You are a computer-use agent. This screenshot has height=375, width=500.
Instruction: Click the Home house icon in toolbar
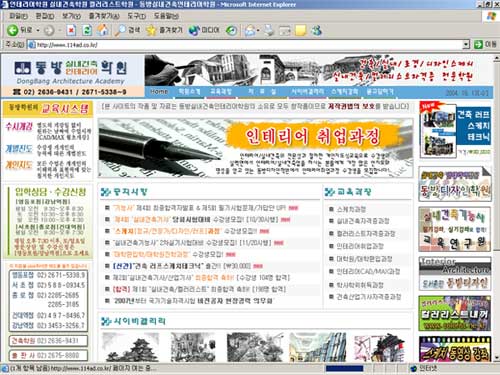point(103,30)
